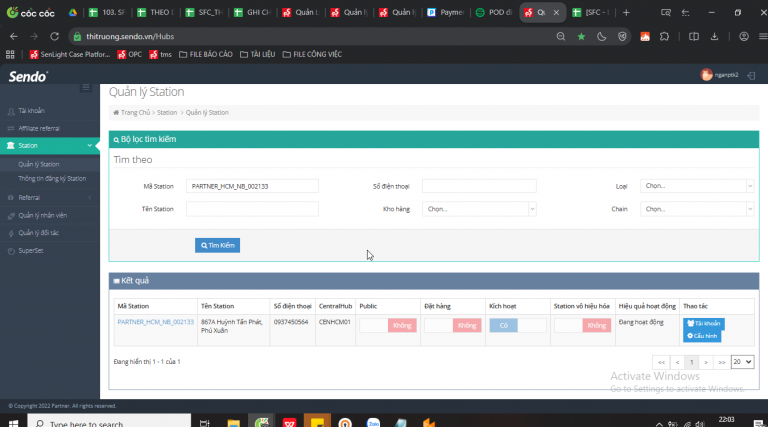Toggle the Public switch showing Không

click(388, 326)
